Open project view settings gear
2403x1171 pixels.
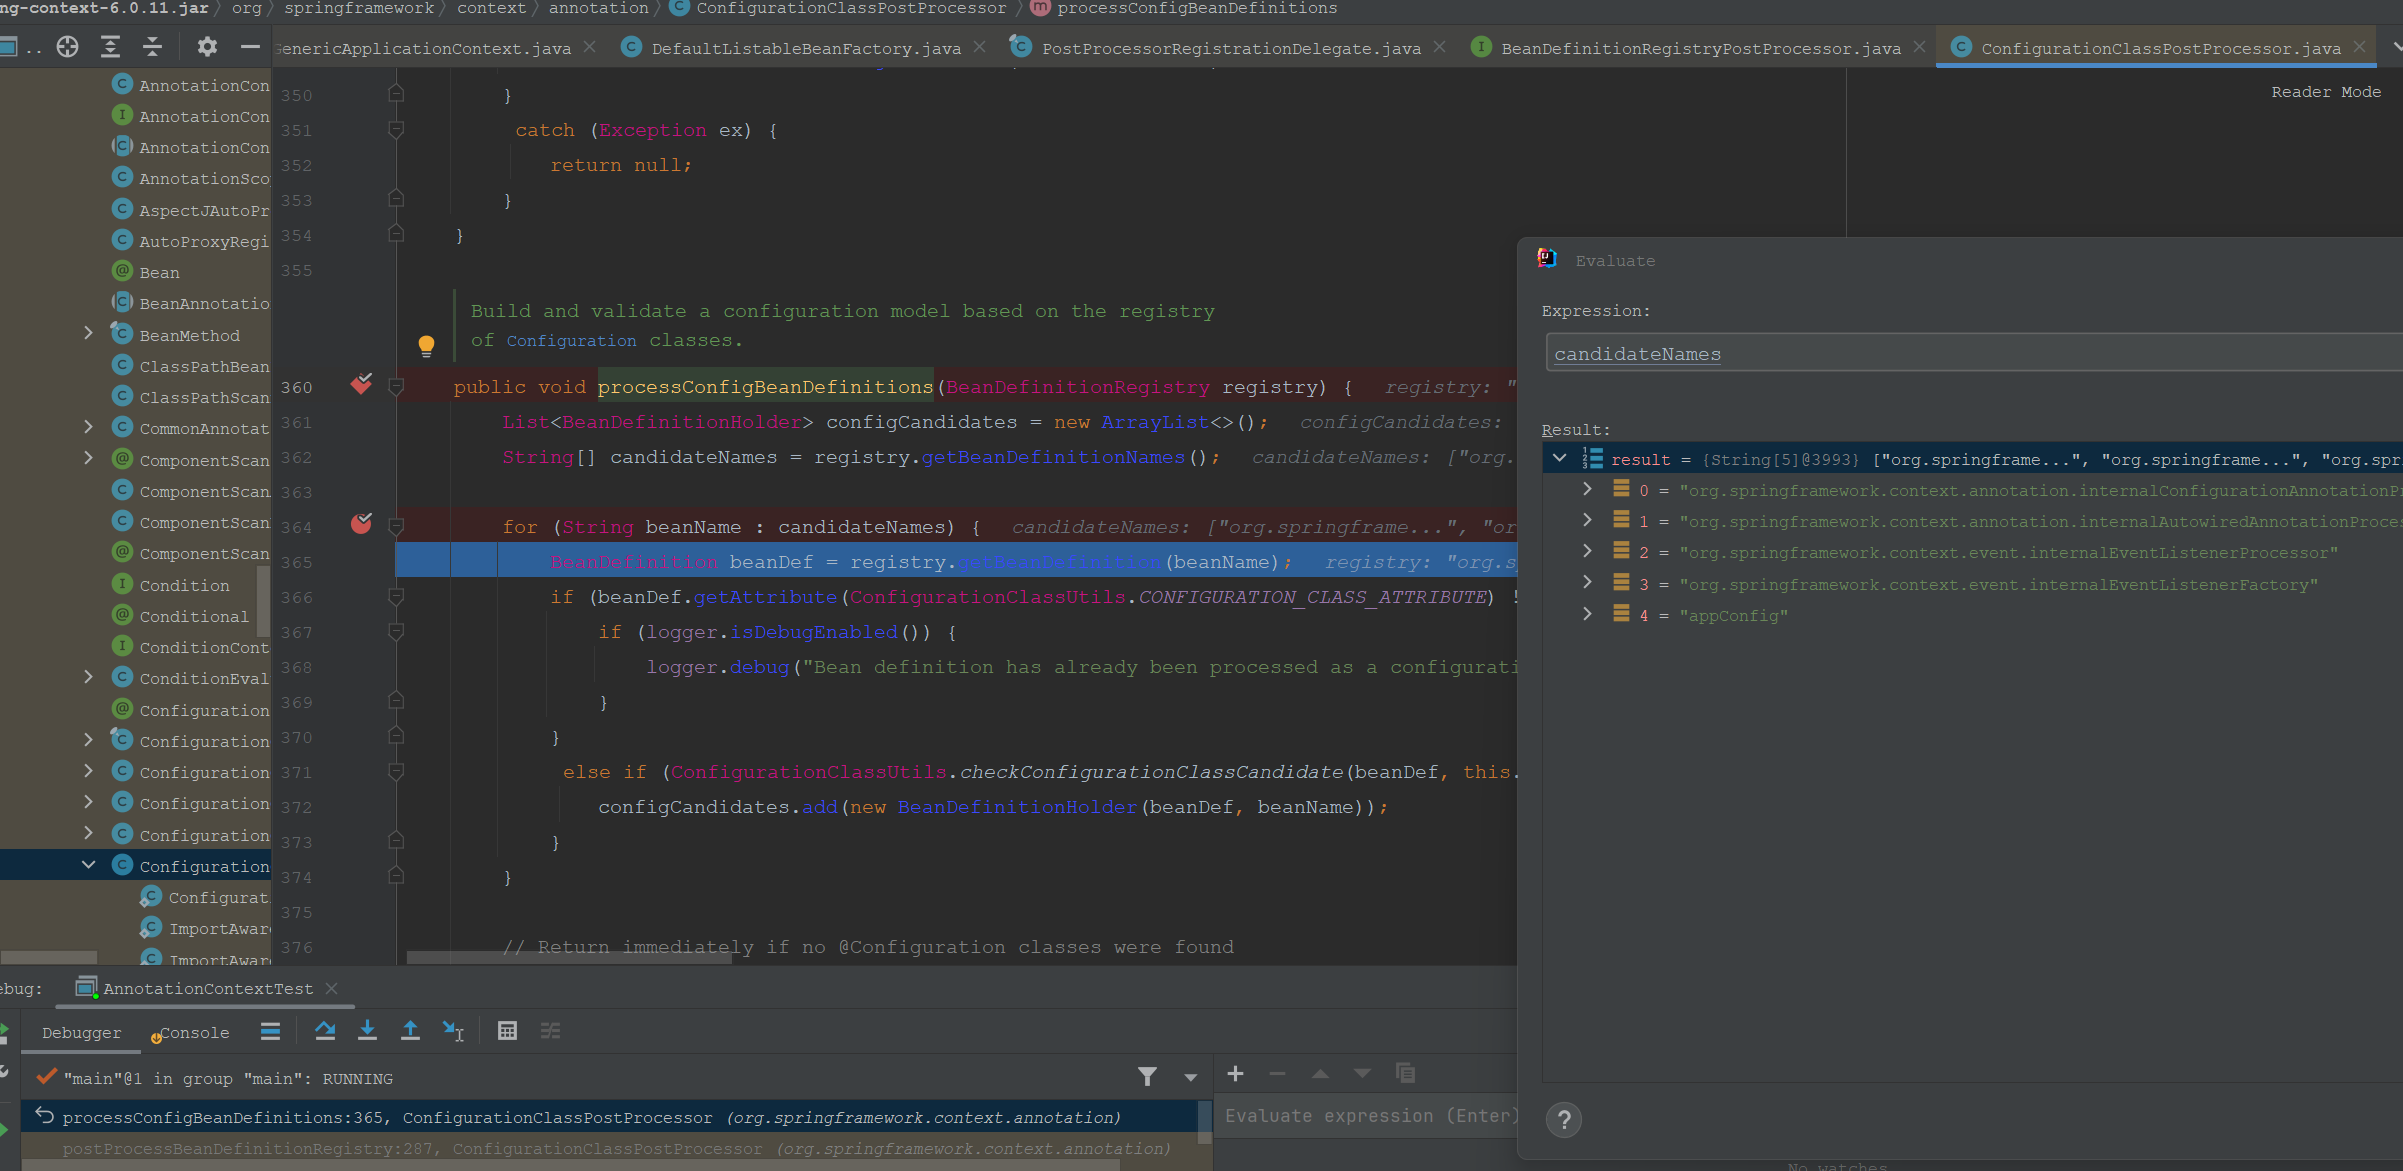pos(207,47)
